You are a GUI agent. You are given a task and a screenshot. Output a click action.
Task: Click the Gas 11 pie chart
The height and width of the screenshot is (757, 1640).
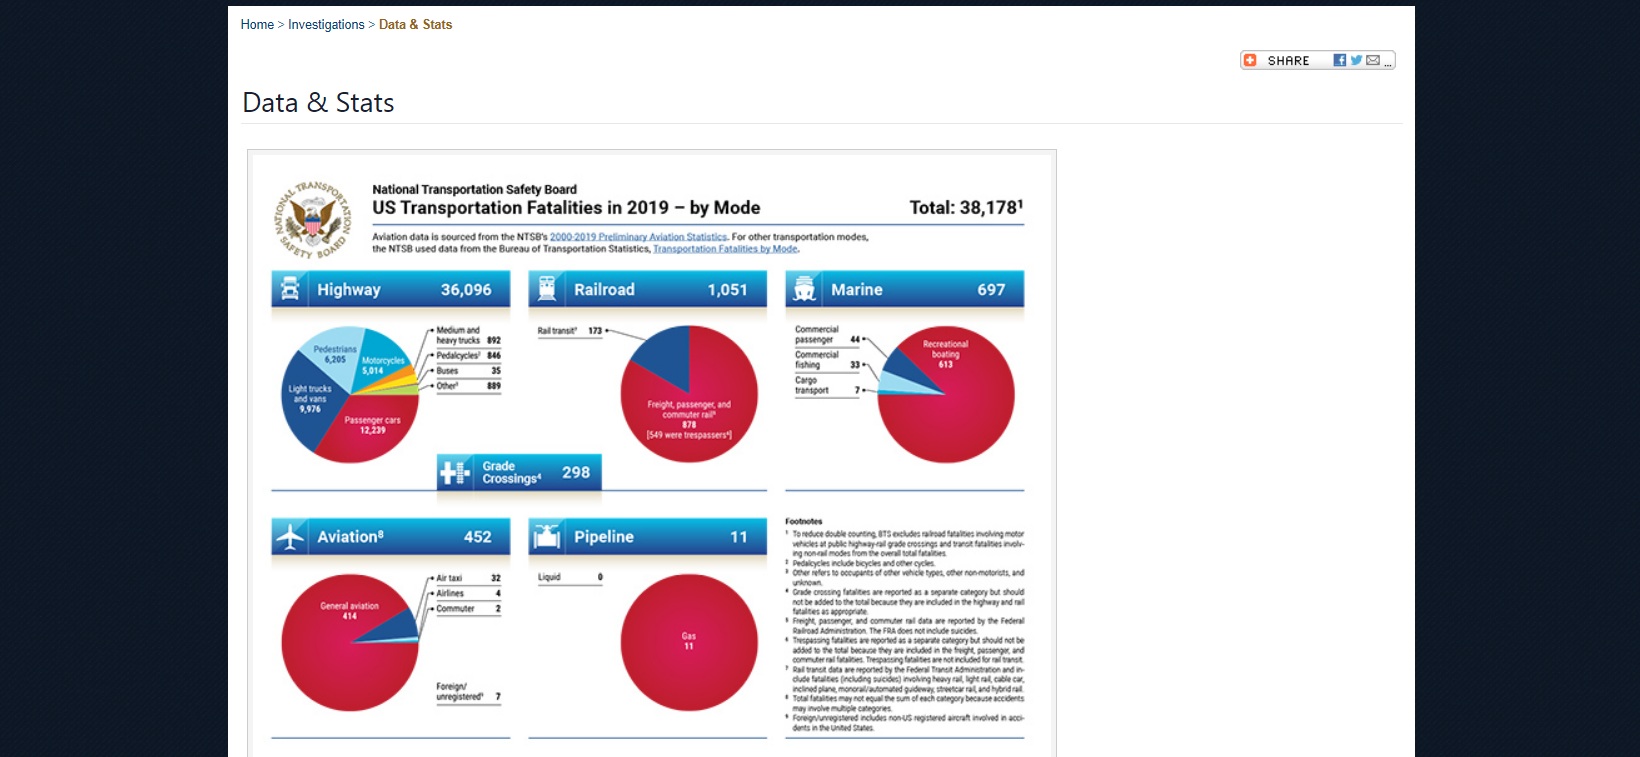point(689,642)
